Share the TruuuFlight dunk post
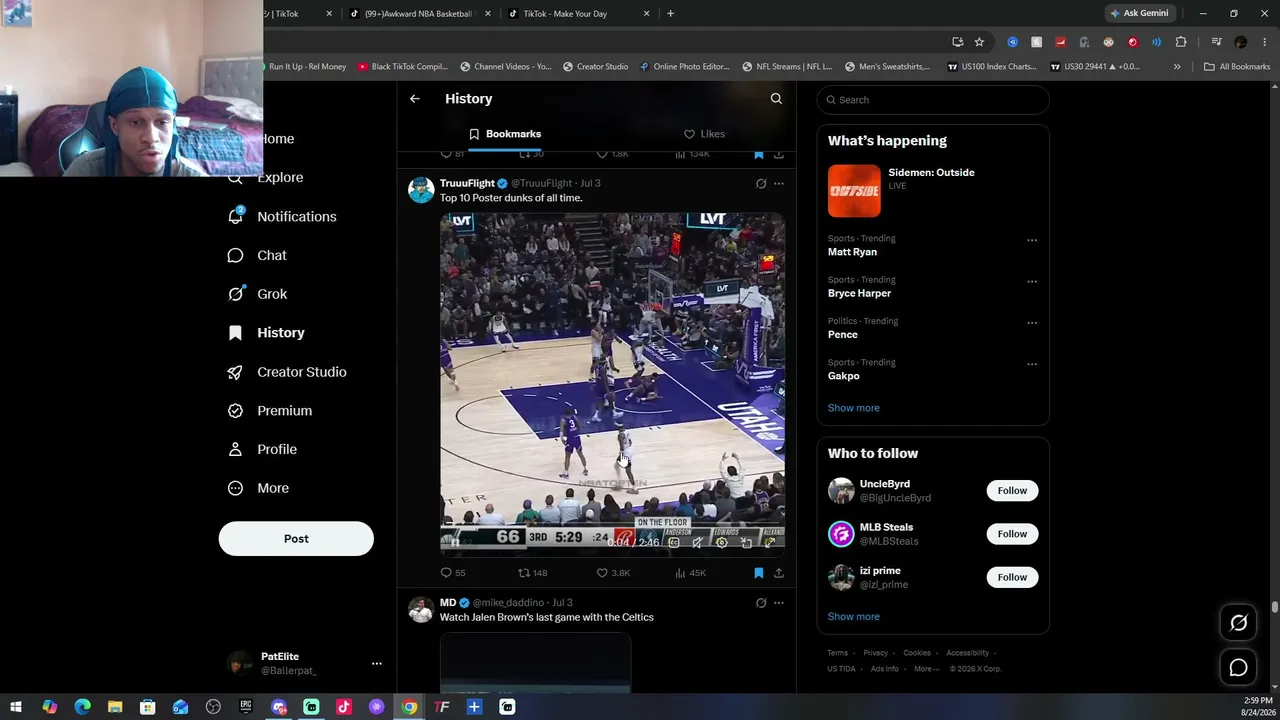 tap(779, 573)
